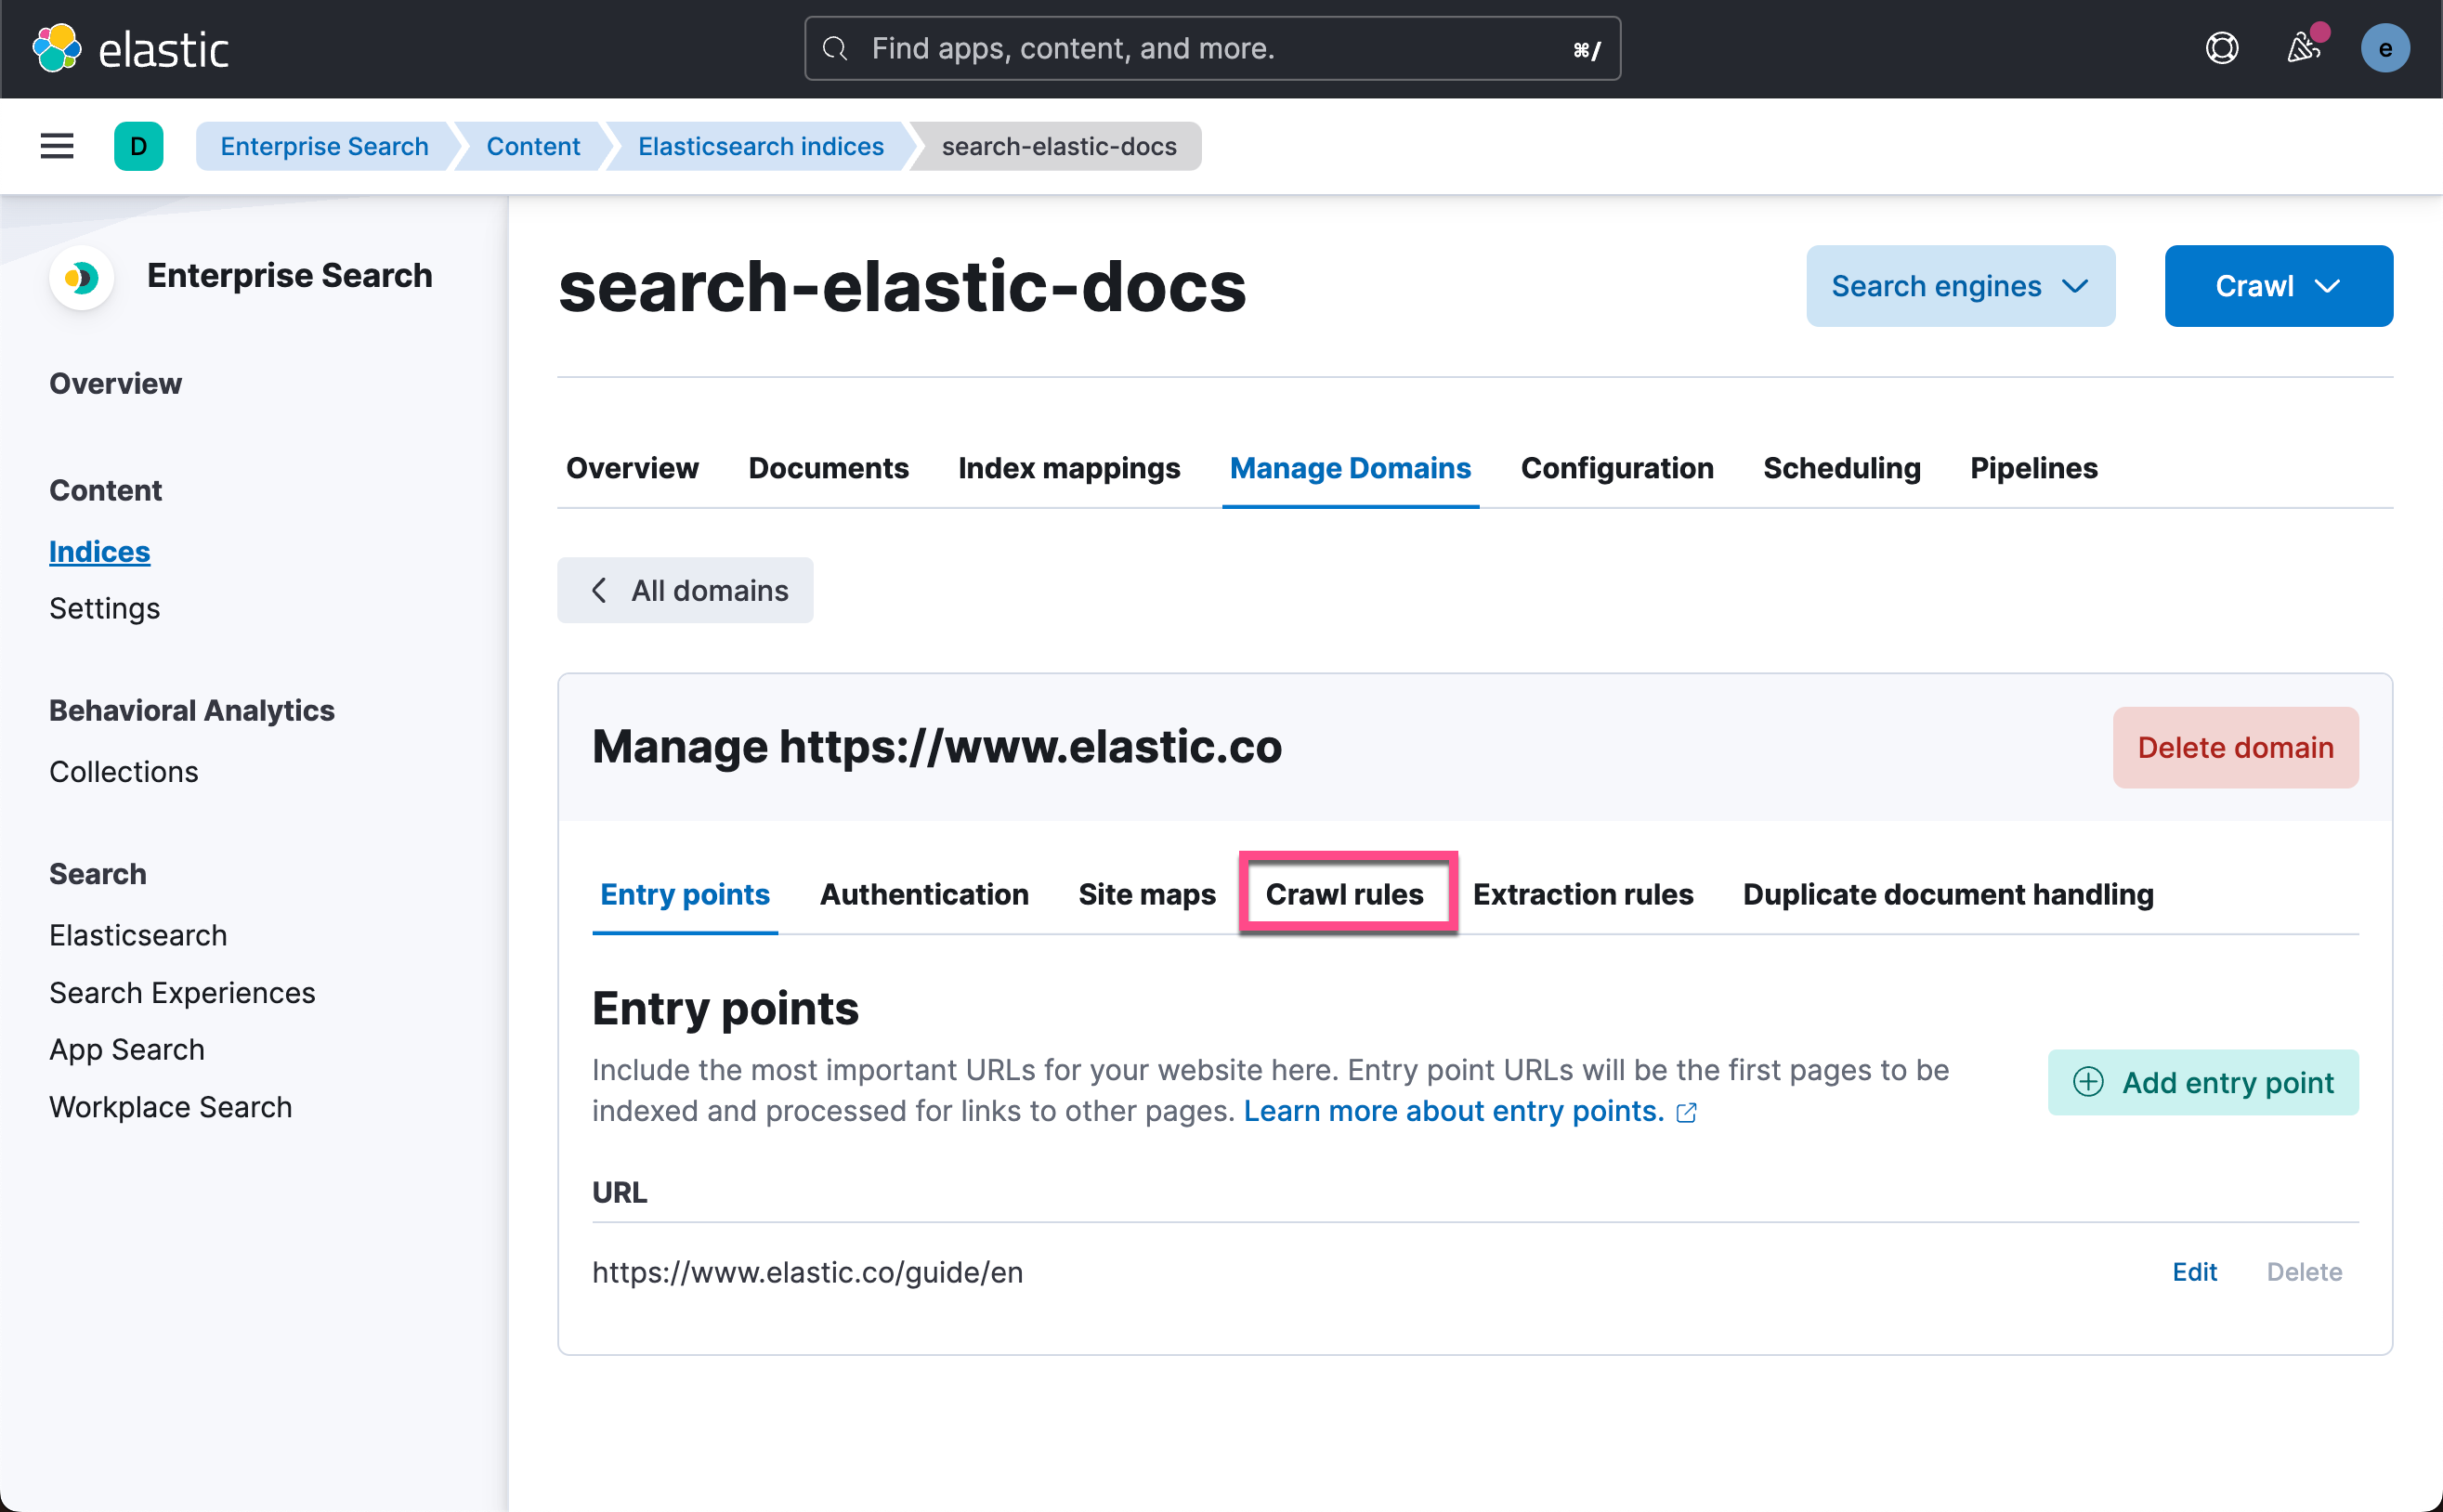The width and height of the screenshot is (2443, 1512).
Task: Click the magnifier icon in the search bar
Action: [835, 48]
